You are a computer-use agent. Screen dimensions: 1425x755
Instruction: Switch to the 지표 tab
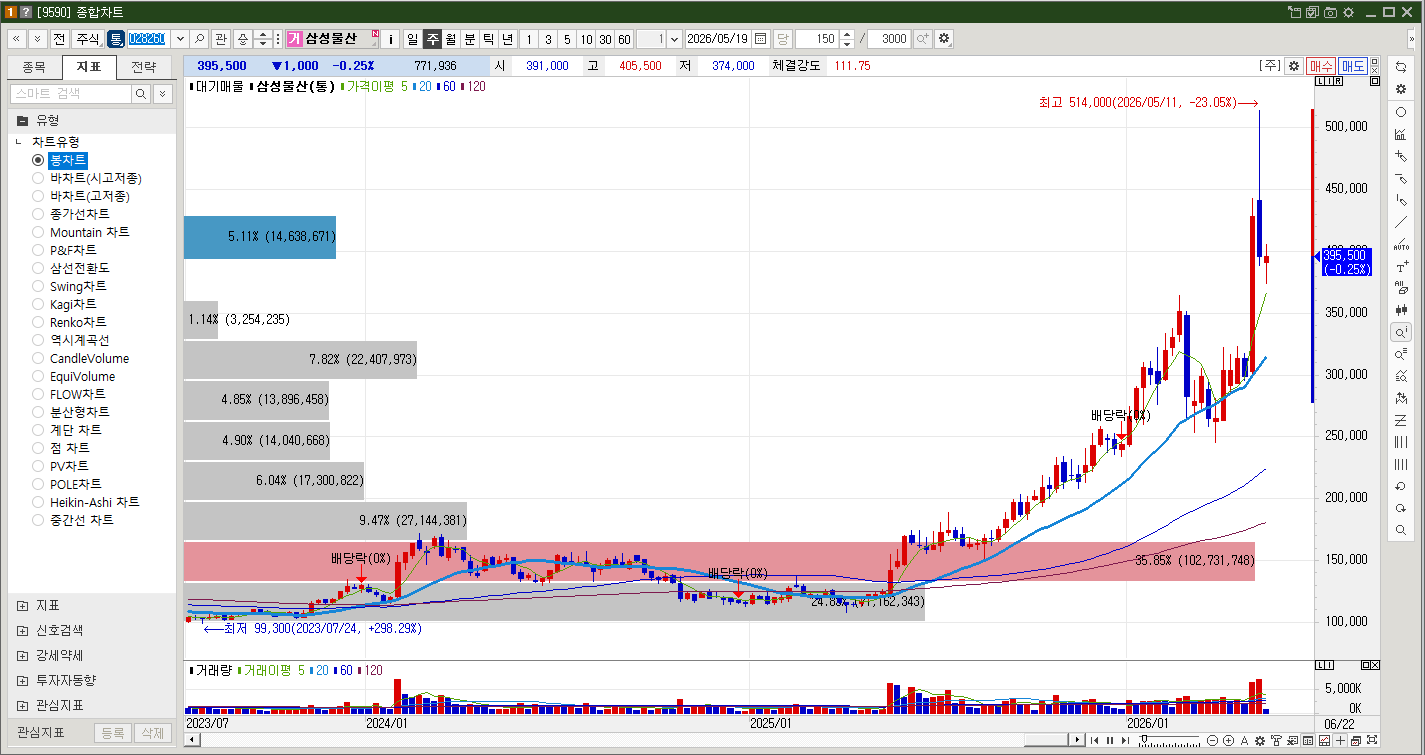(88, 67)
